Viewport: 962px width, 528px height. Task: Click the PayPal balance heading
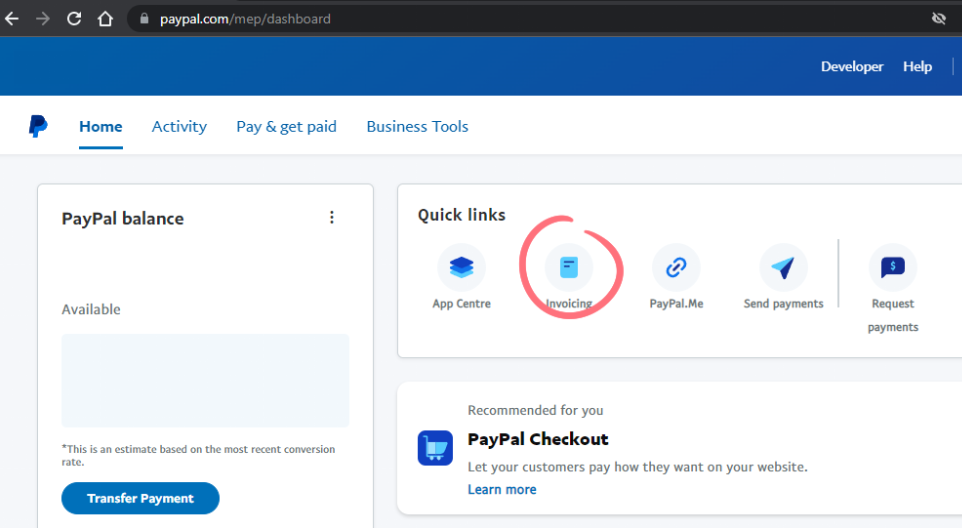pos(123,219)
